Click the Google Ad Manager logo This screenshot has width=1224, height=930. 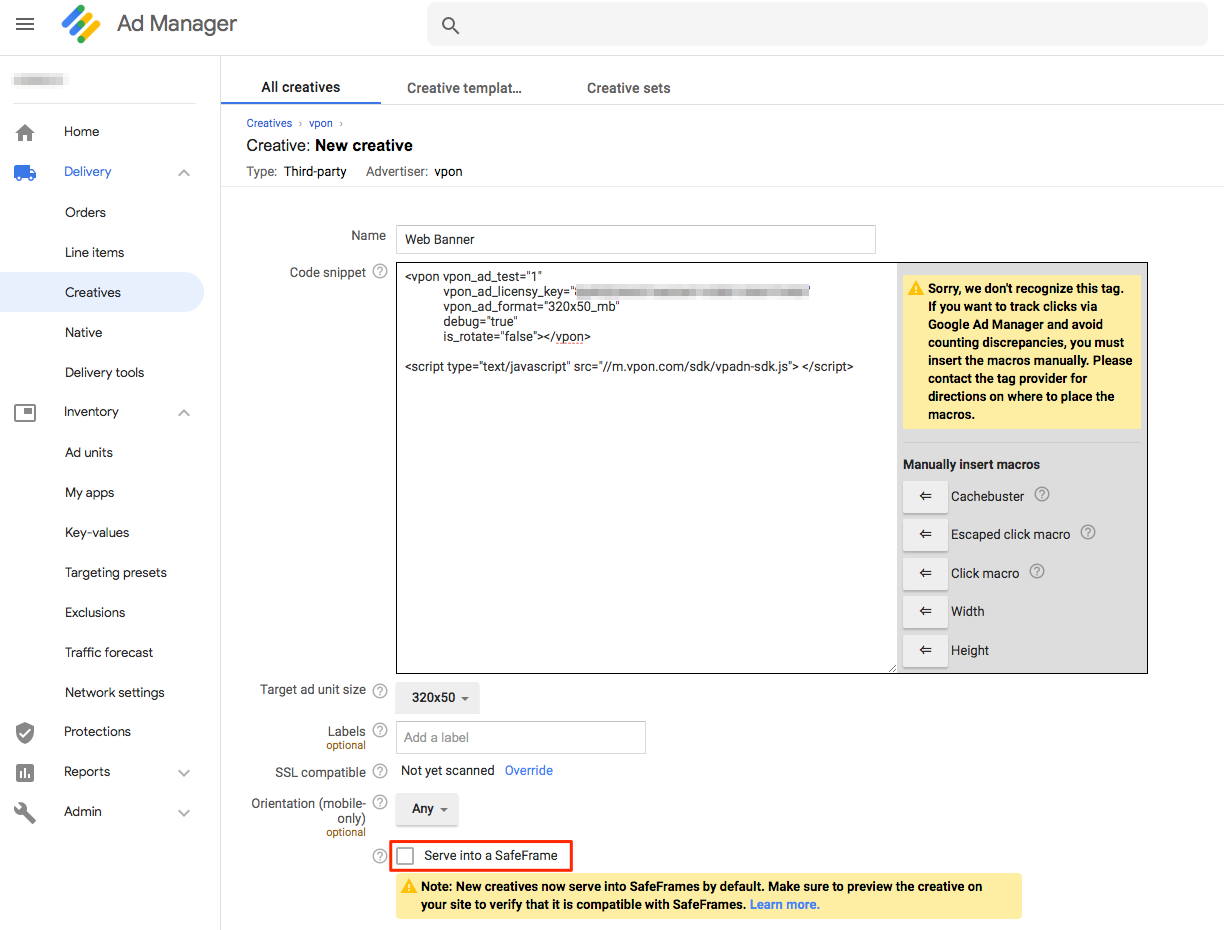point(80,23)
